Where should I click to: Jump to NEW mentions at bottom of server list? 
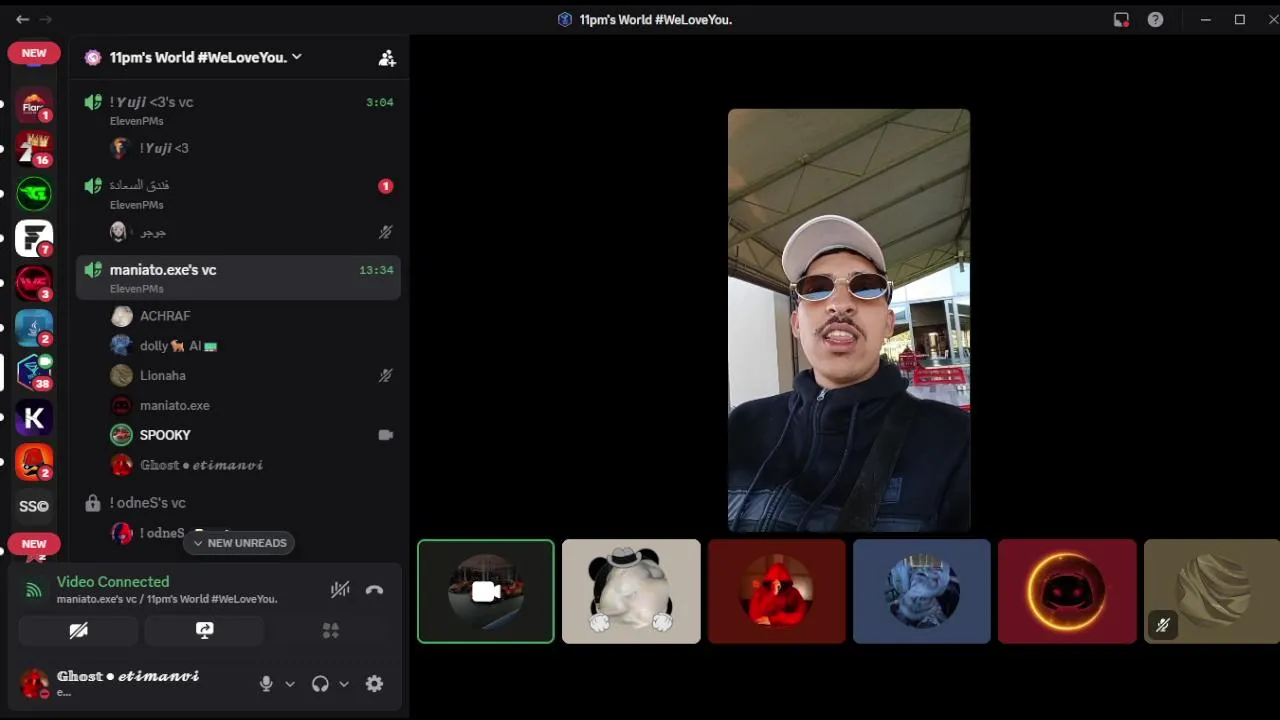[34, 544]
